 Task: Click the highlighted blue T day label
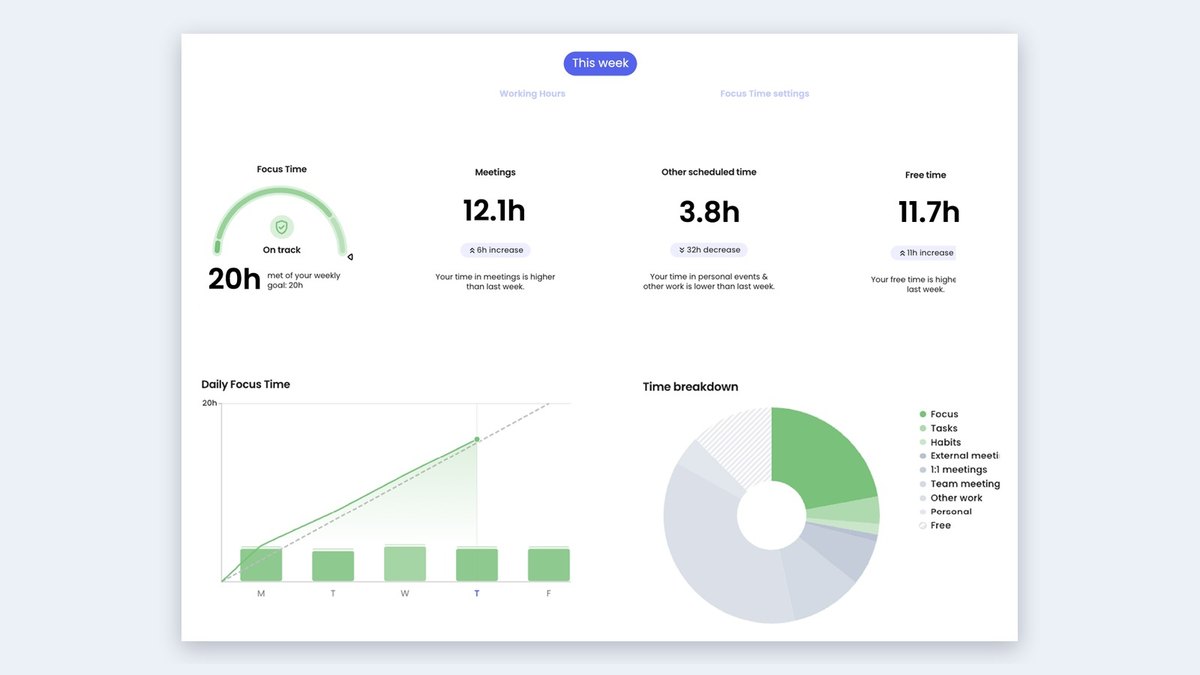point(477,594)
